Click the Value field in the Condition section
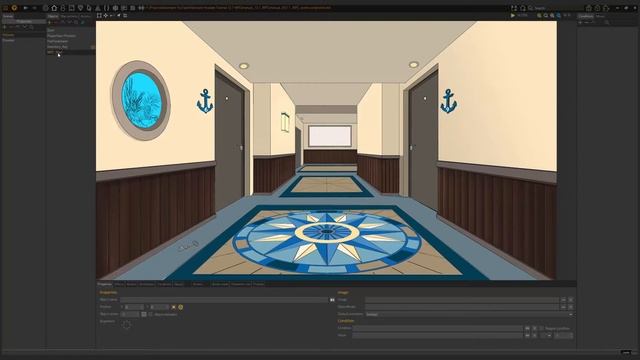 coord(438,336)
